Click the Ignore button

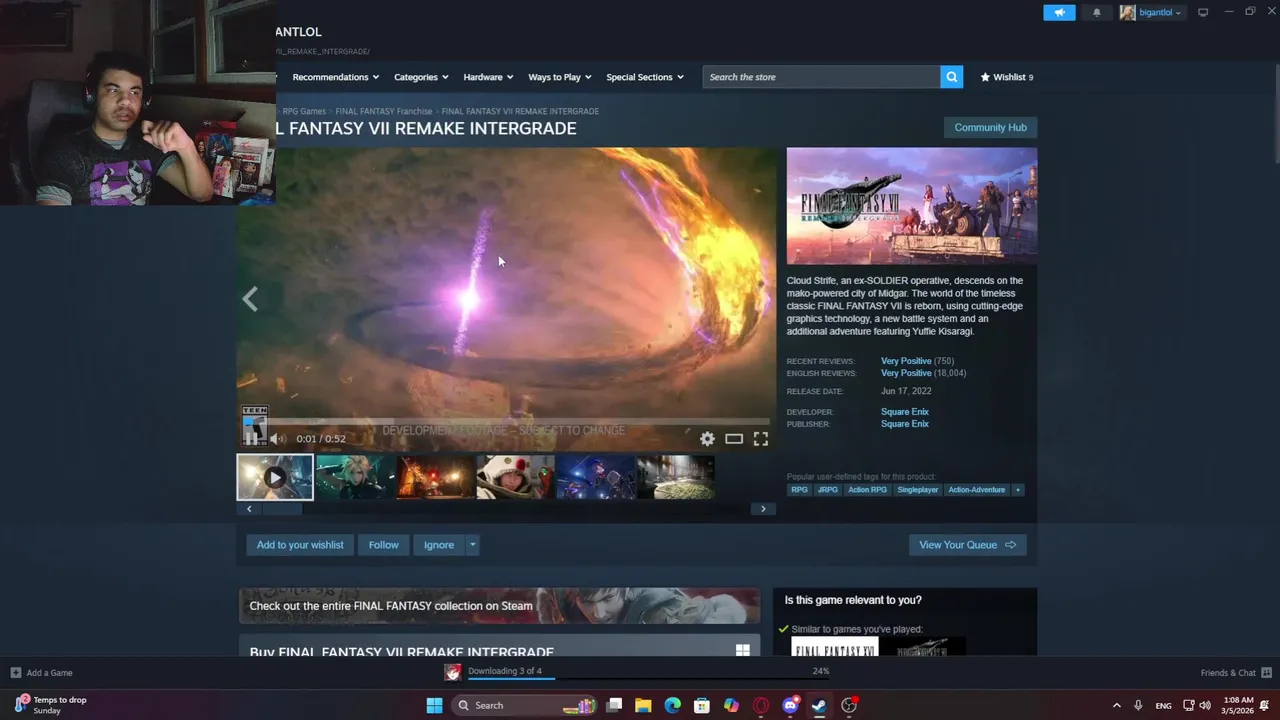[439, 545]
